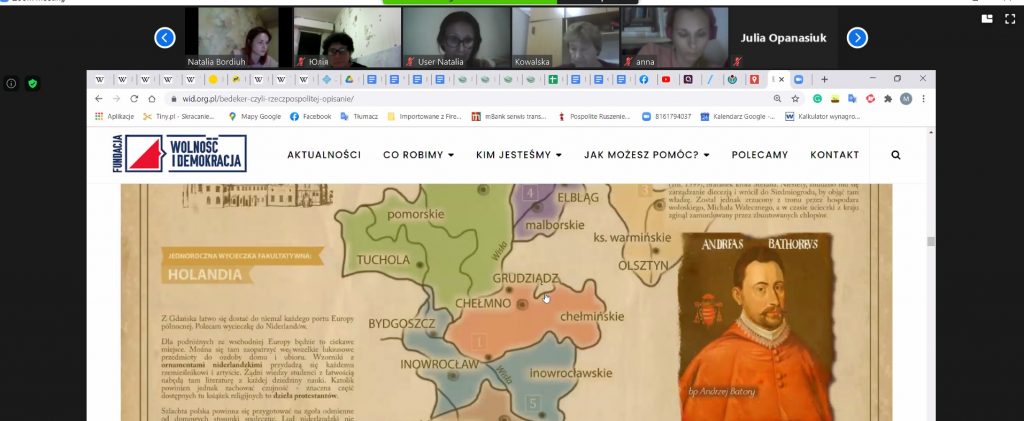The width and height of the screenshot is (1024, 421).
Task: Expand the JAK MOŻESZ POMÓC? menu
Action: tap(647, 155)
